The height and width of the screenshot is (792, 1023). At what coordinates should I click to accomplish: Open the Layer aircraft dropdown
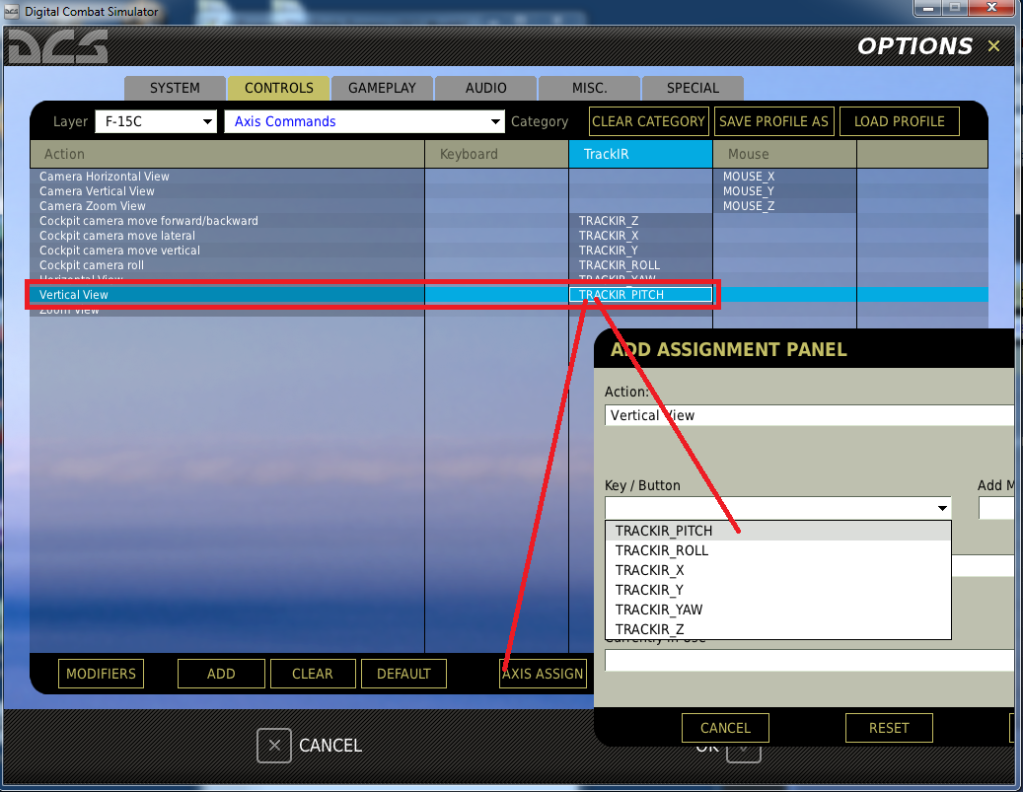(x=207, y=122)
